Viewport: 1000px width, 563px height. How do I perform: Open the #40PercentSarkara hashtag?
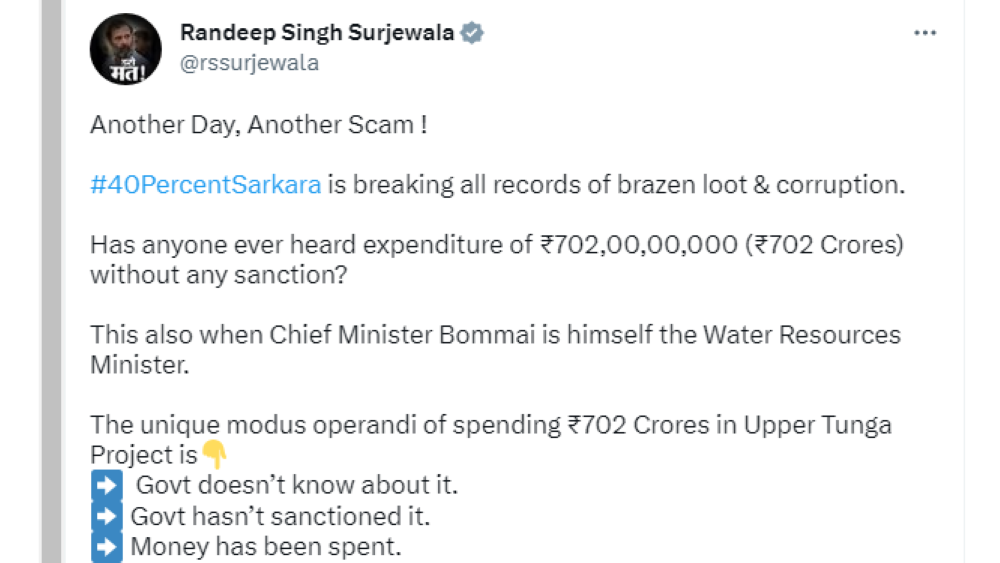click(205, 185)
